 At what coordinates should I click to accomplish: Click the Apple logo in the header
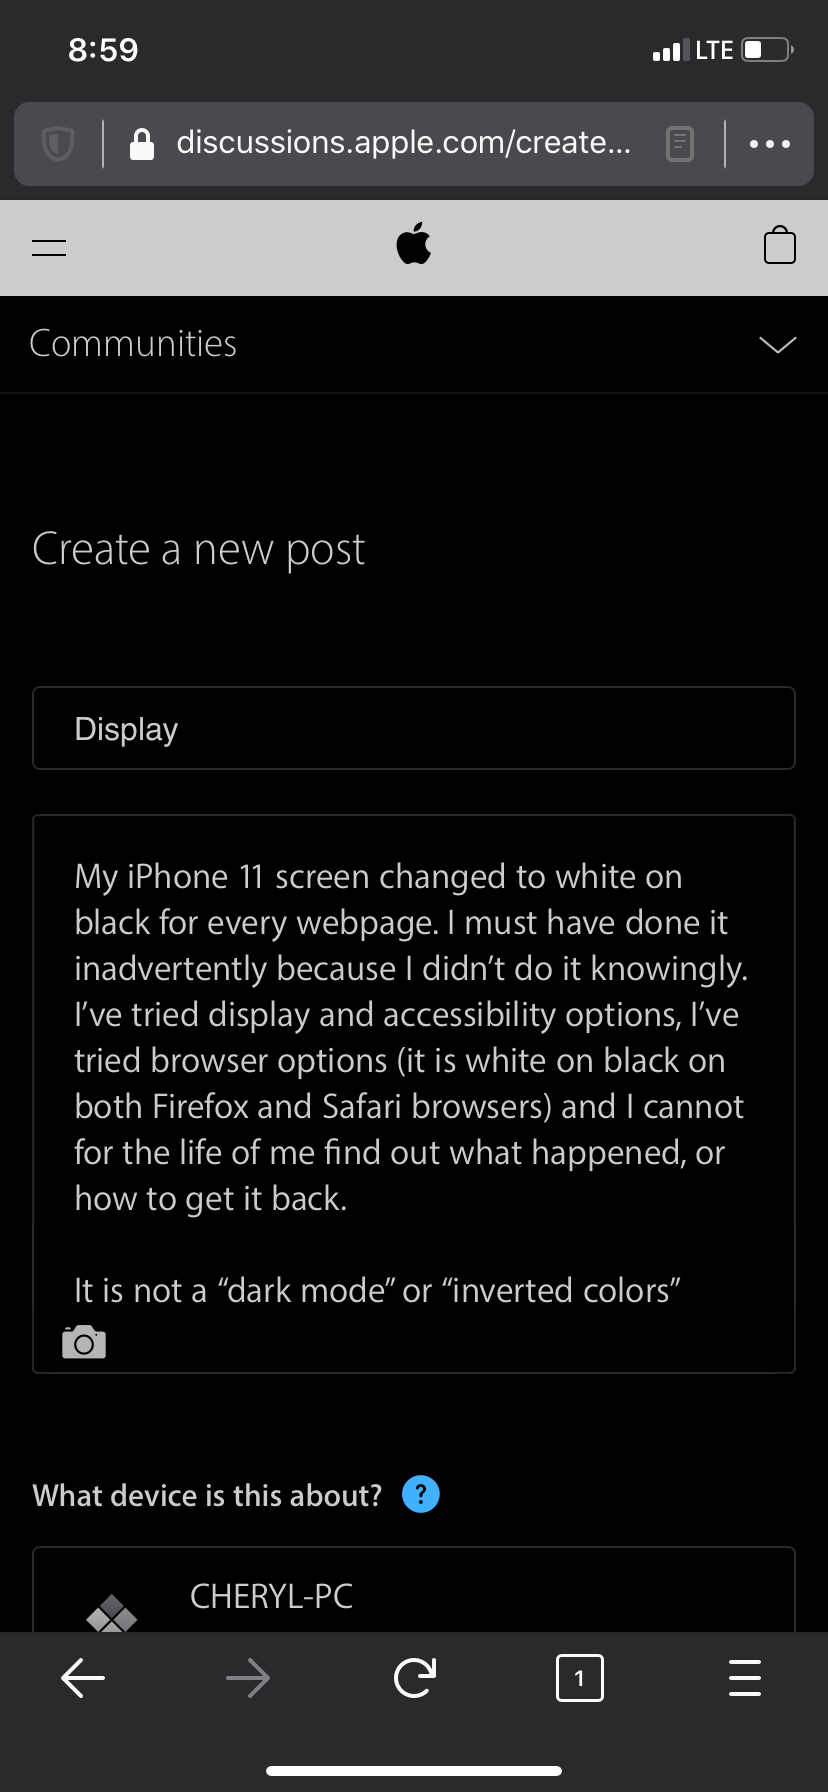click(414, 243)
